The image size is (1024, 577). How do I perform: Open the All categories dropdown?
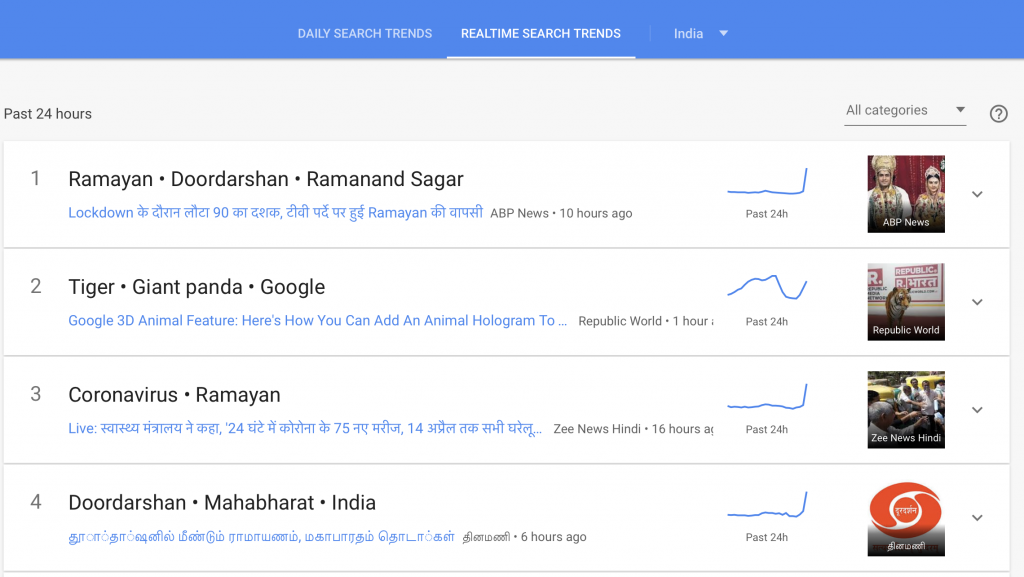(x=905, y=111)
